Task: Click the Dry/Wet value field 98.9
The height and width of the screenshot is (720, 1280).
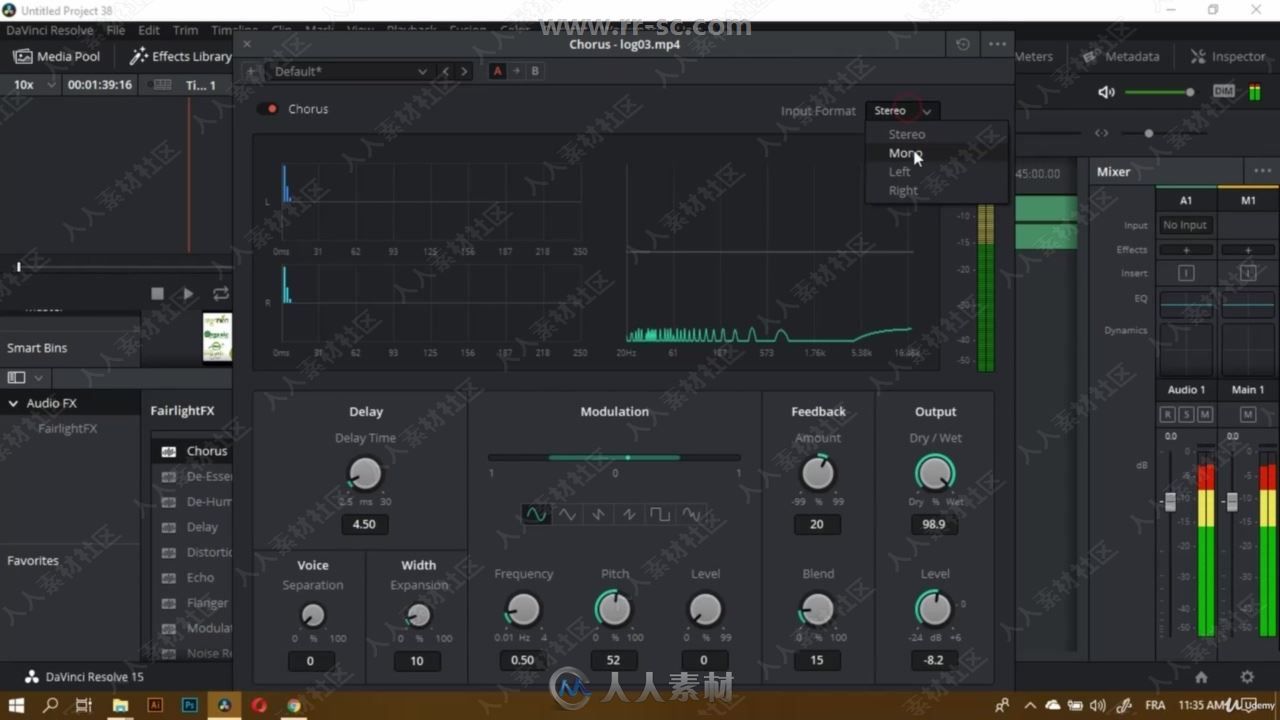Action: (934, 524)
